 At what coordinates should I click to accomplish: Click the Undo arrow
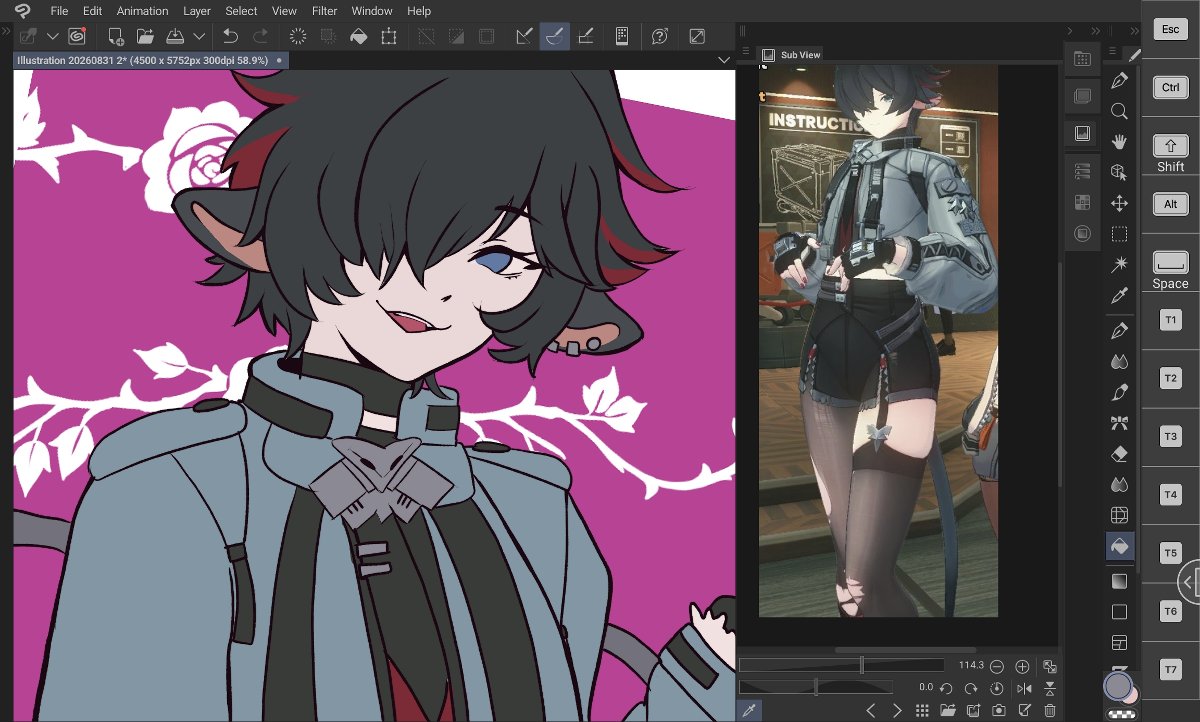230,36
